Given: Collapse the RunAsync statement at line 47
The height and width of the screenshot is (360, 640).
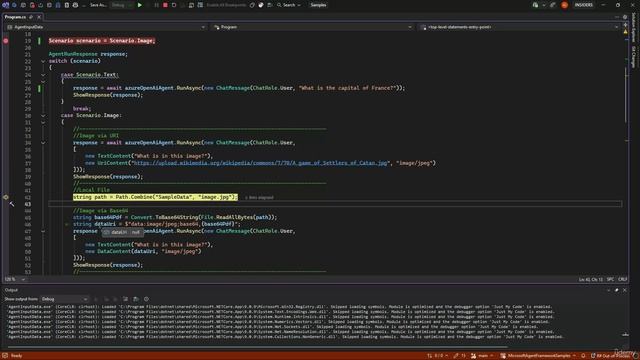Looking at the screenshot, I should coord(43,231).
